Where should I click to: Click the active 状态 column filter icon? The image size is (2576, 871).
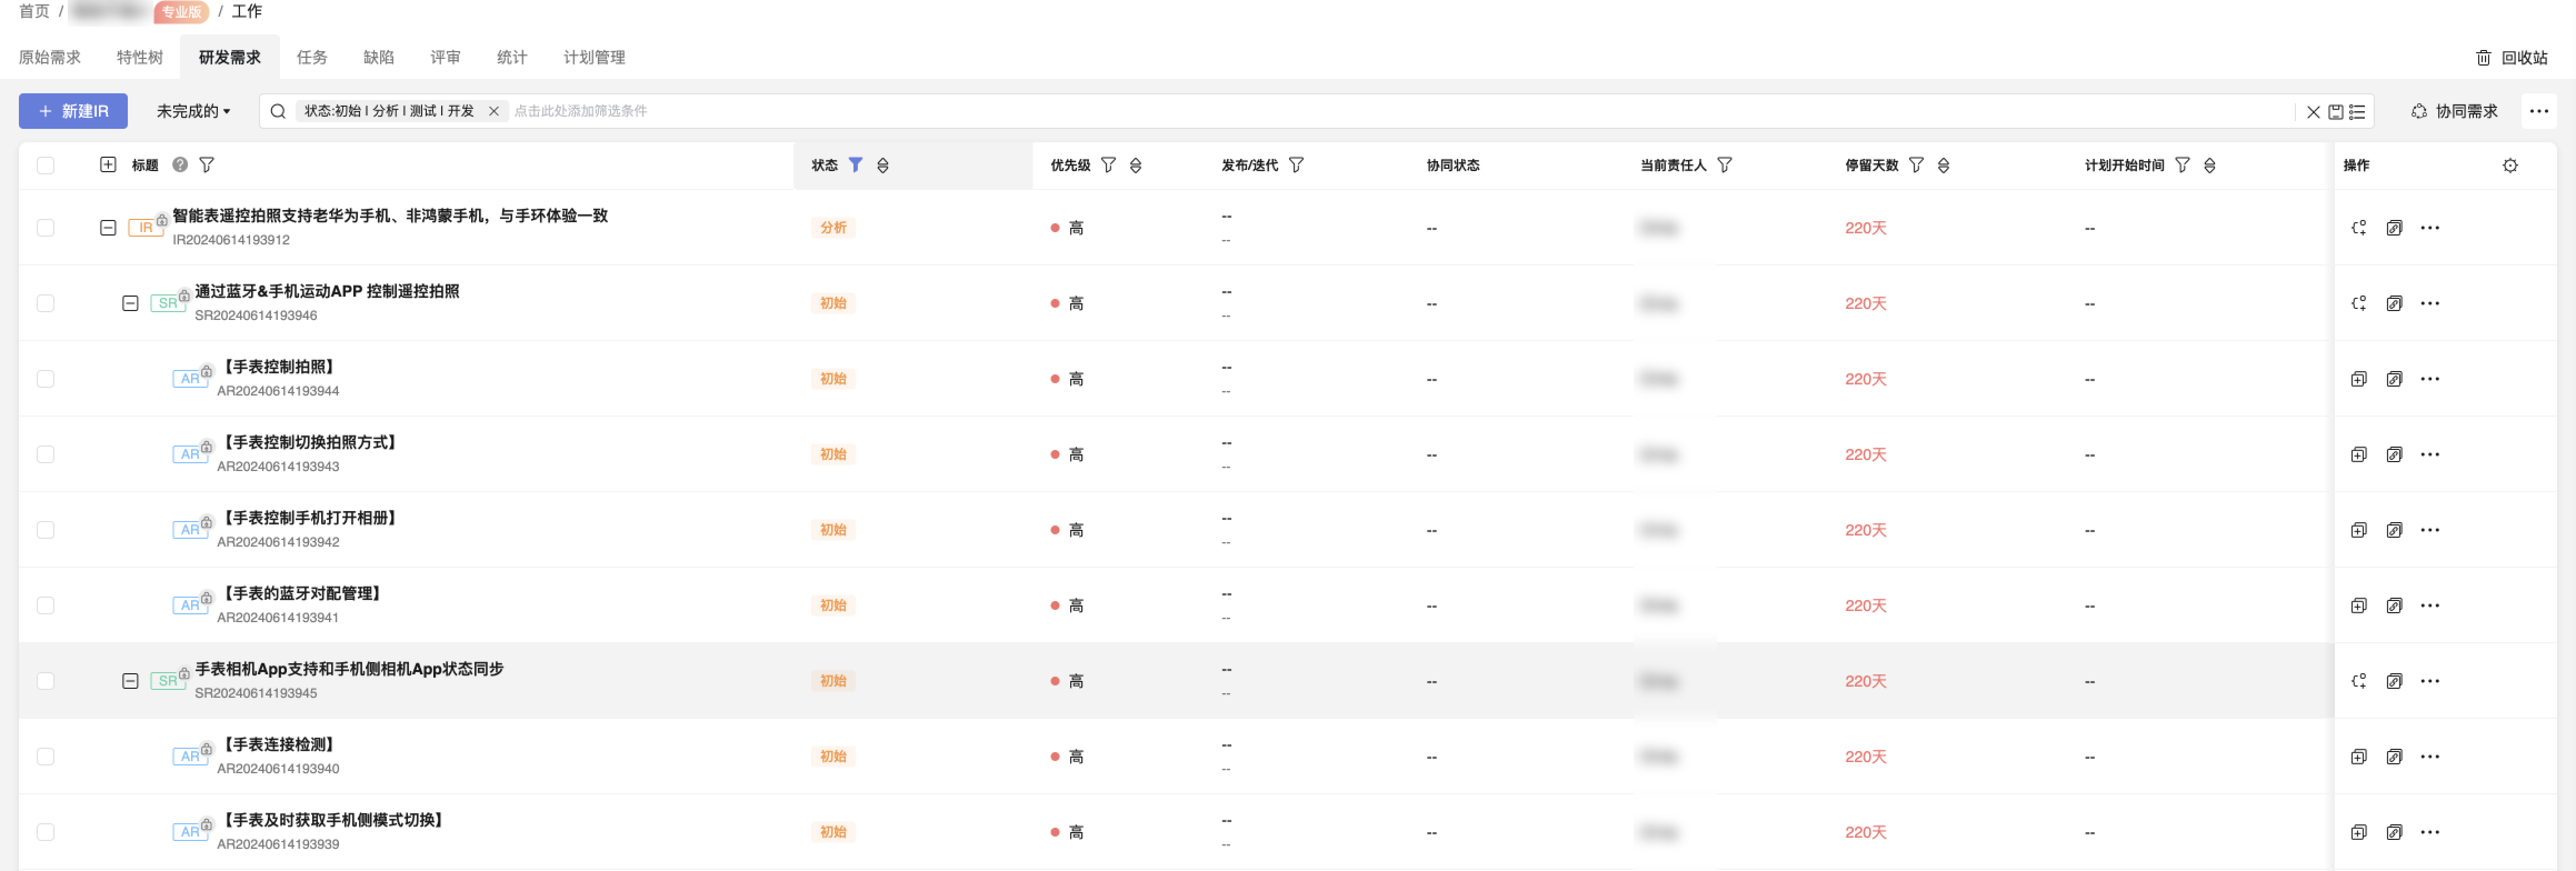pos(856,165)
